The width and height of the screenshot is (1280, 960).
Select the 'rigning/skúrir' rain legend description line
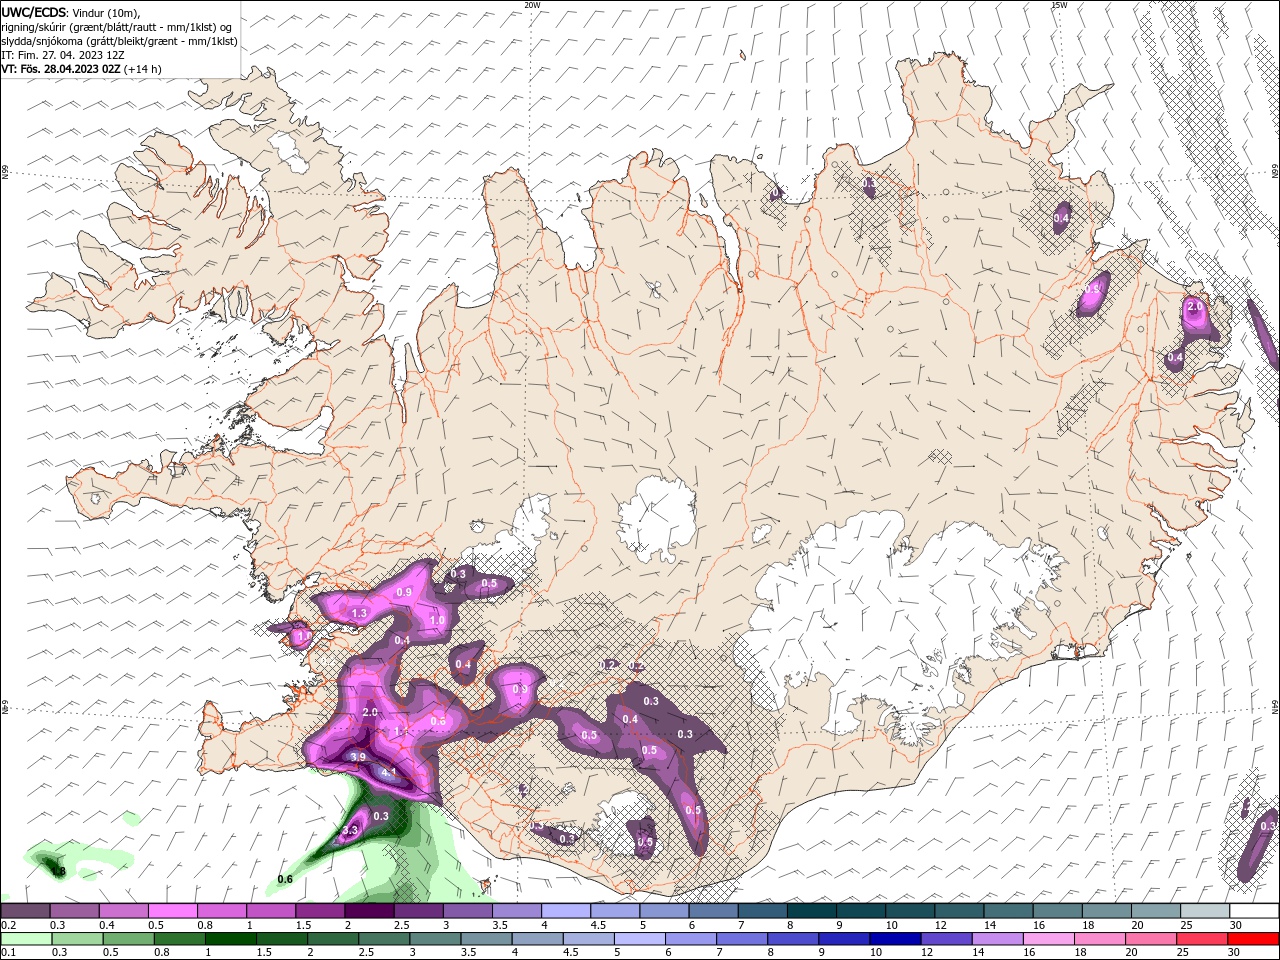point(118,27)
